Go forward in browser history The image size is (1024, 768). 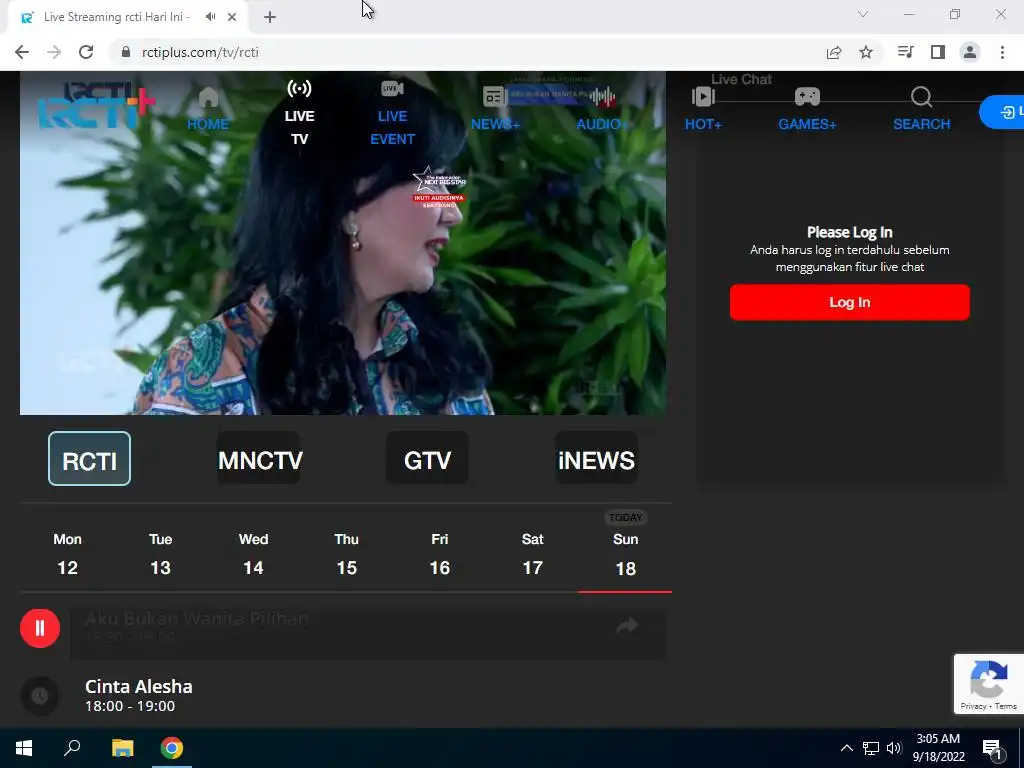pos(54,52)
